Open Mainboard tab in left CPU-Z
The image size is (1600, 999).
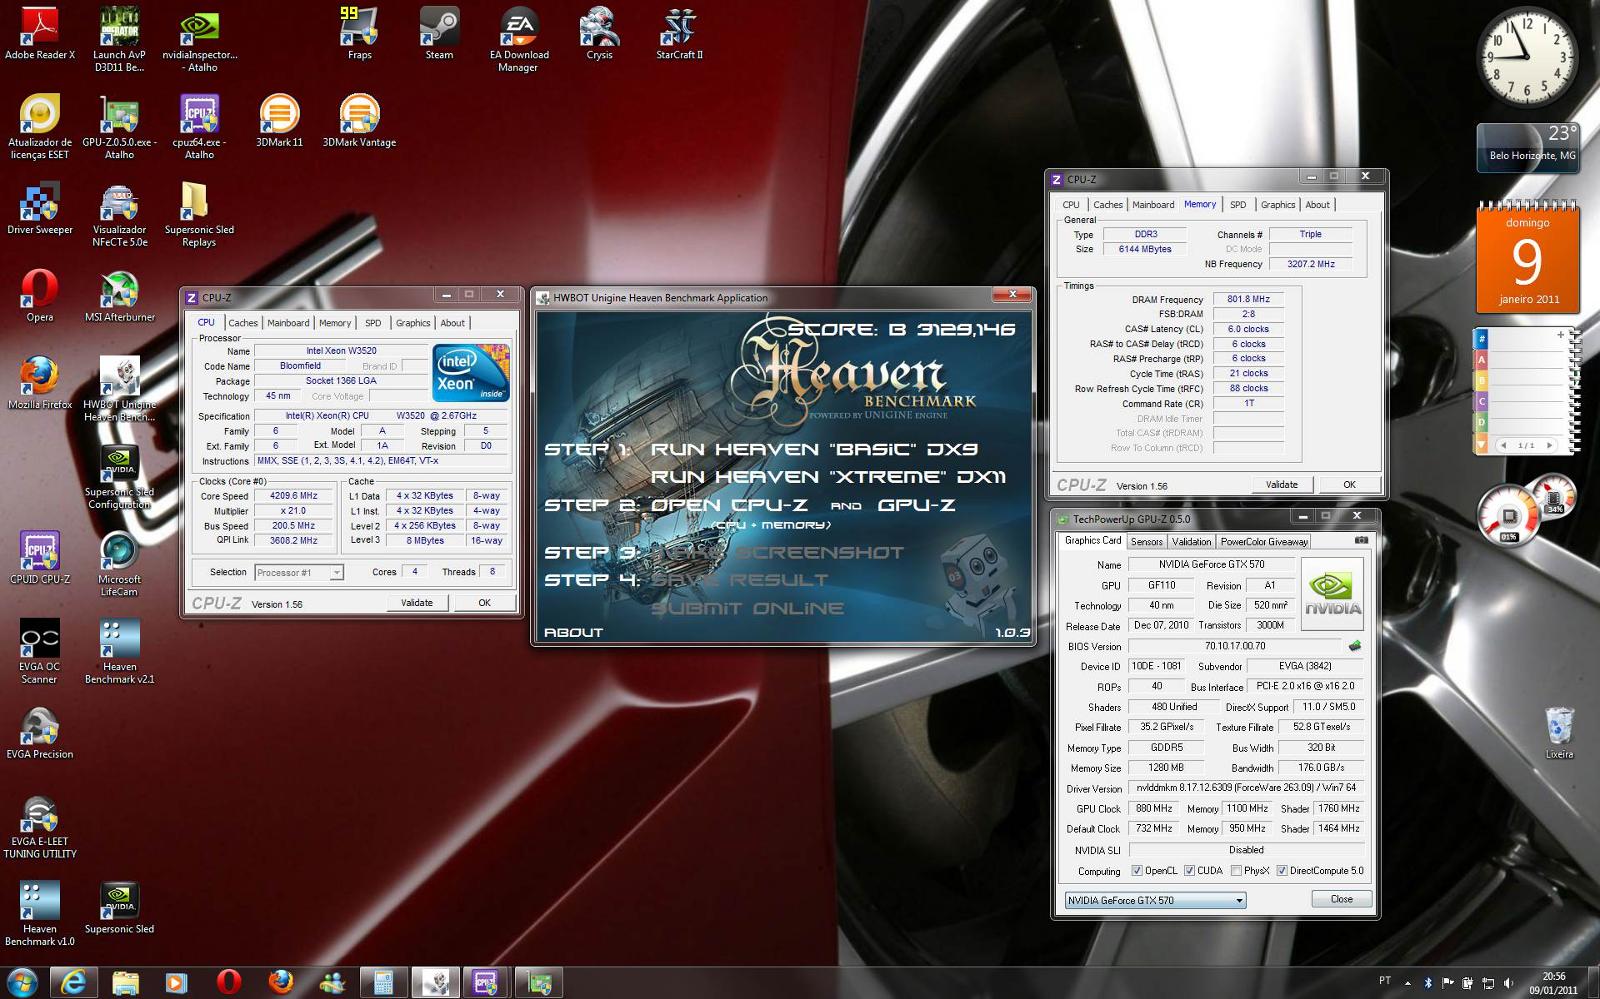point(288,323)
